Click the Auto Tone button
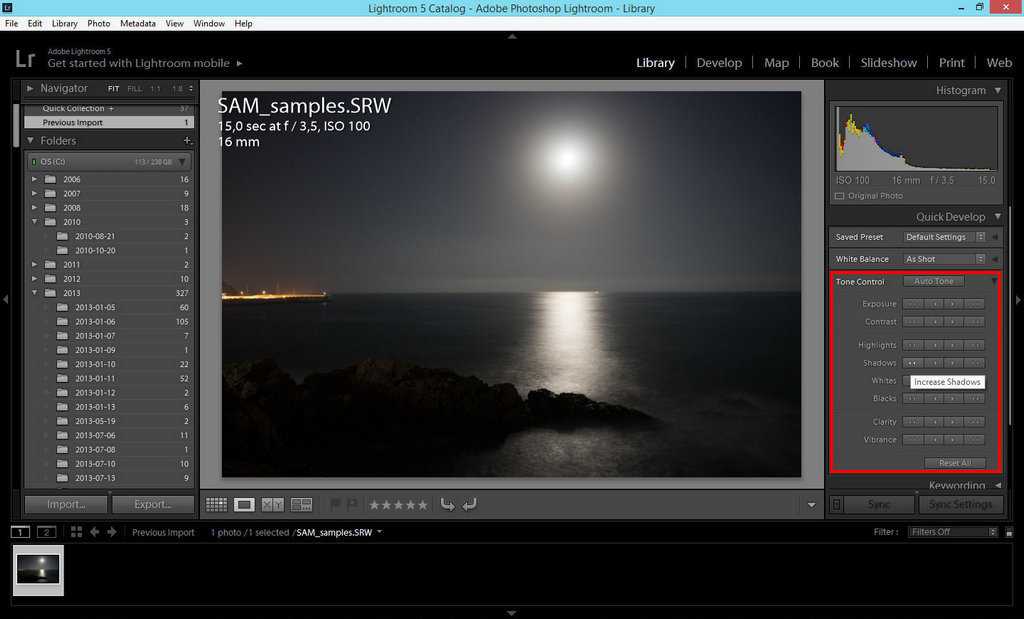 click(x=934, y=282)
